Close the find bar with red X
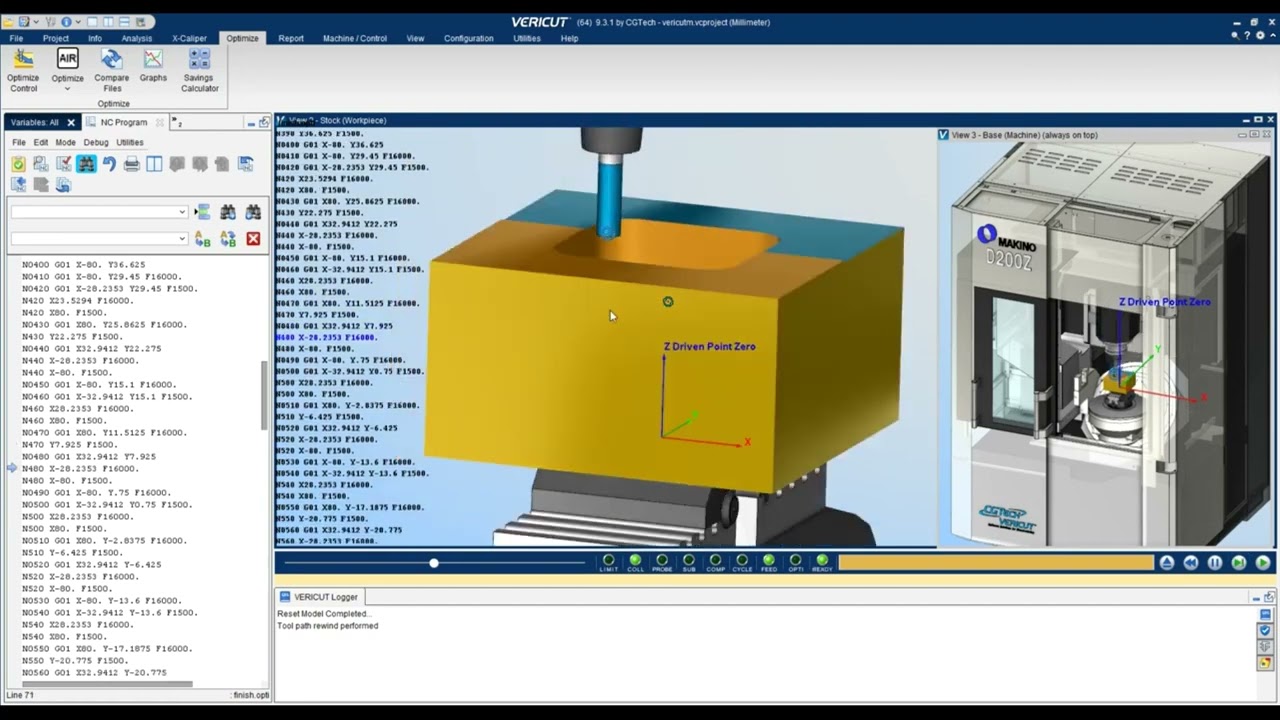 (x=253, y=238)
